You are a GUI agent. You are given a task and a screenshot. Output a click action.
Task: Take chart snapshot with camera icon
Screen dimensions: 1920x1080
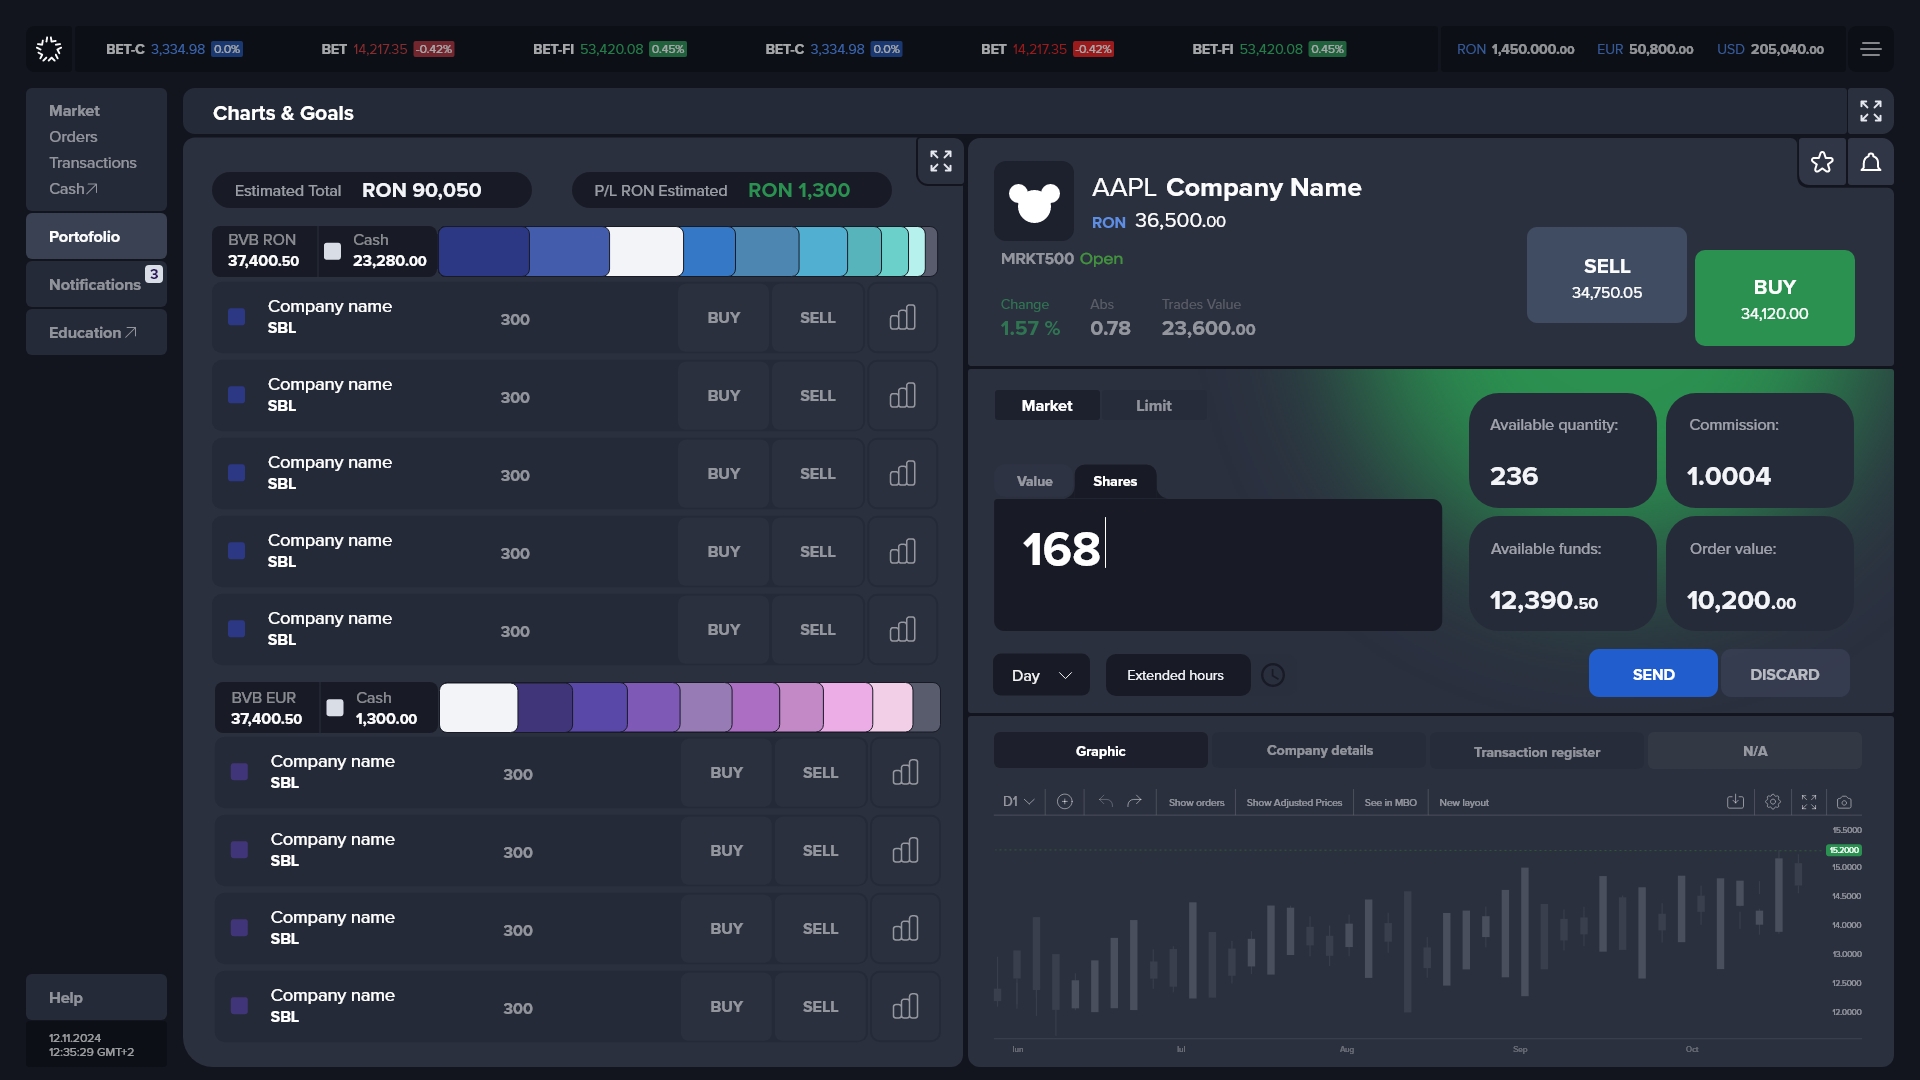pos(1844,802)
